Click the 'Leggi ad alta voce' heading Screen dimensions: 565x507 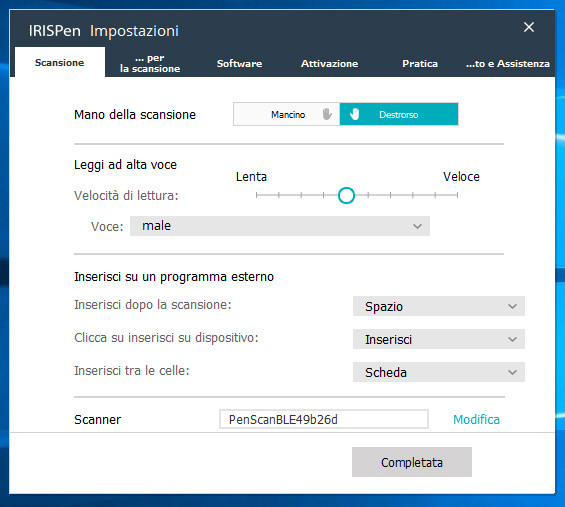(125, 165)
